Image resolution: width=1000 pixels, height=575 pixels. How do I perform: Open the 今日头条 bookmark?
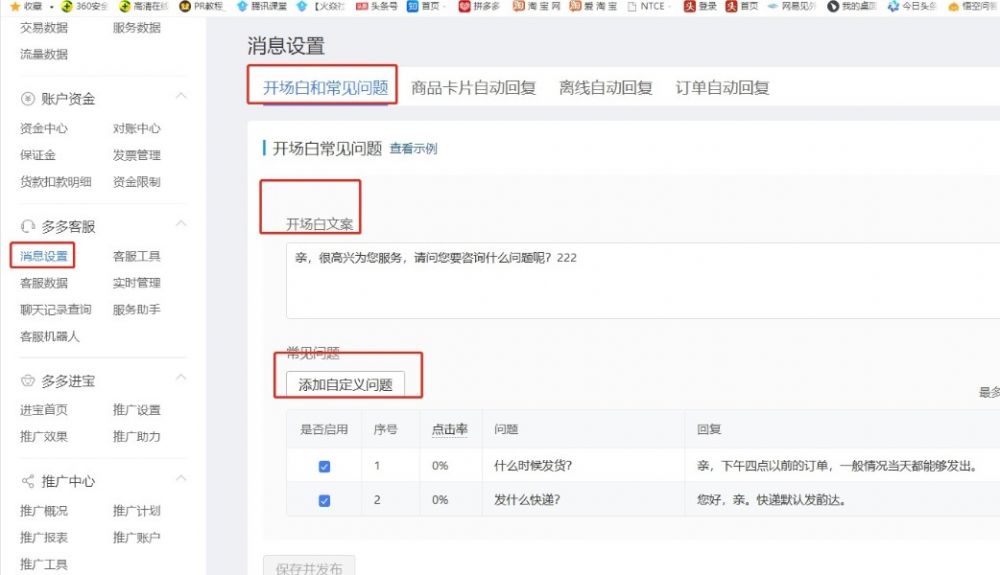[912, 6]
